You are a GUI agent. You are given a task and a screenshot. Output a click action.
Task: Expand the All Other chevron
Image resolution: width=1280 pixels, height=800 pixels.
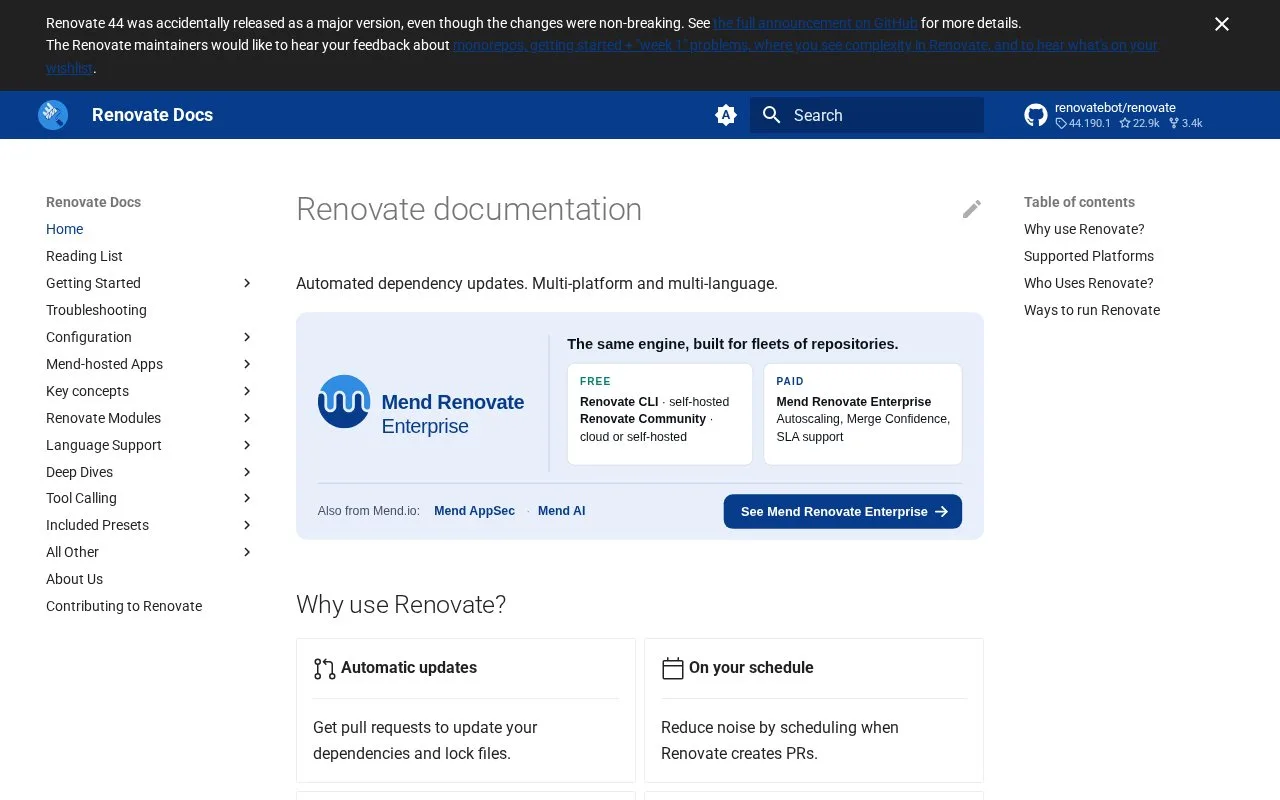(x=247, y=552)
